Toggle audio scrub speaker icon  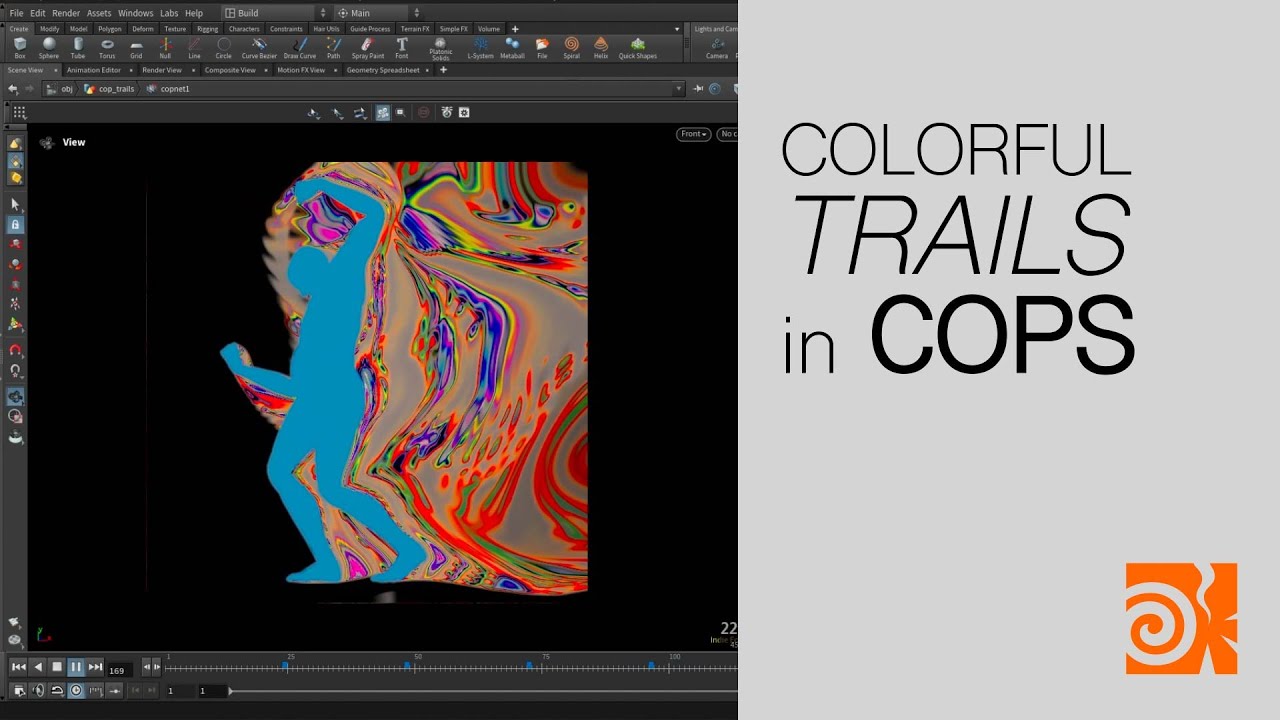click(x=38, y=690)
